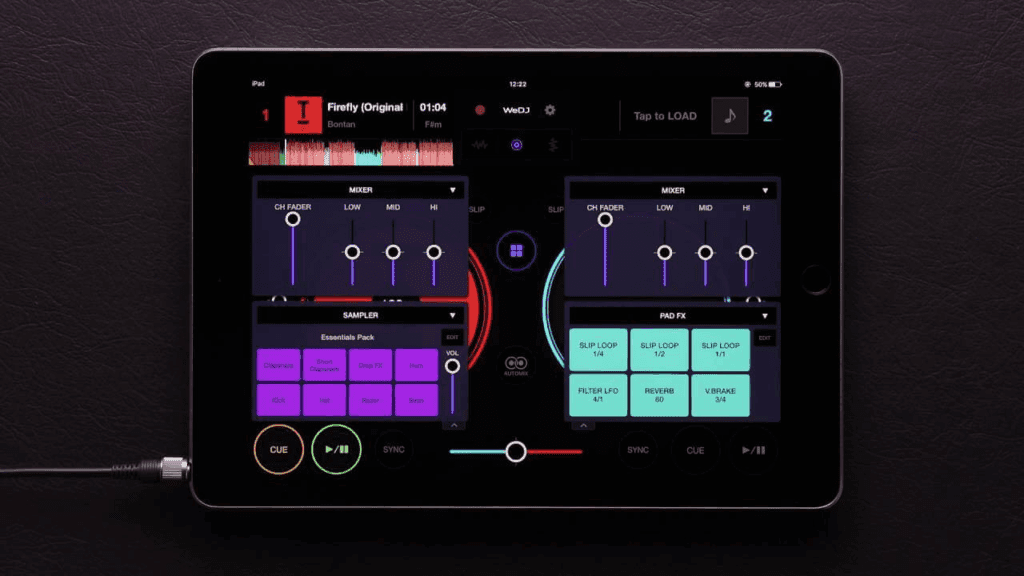Tap the red Firefly track artwork
This screenshot has width=1024, height=576.
[x=303, y=115]
